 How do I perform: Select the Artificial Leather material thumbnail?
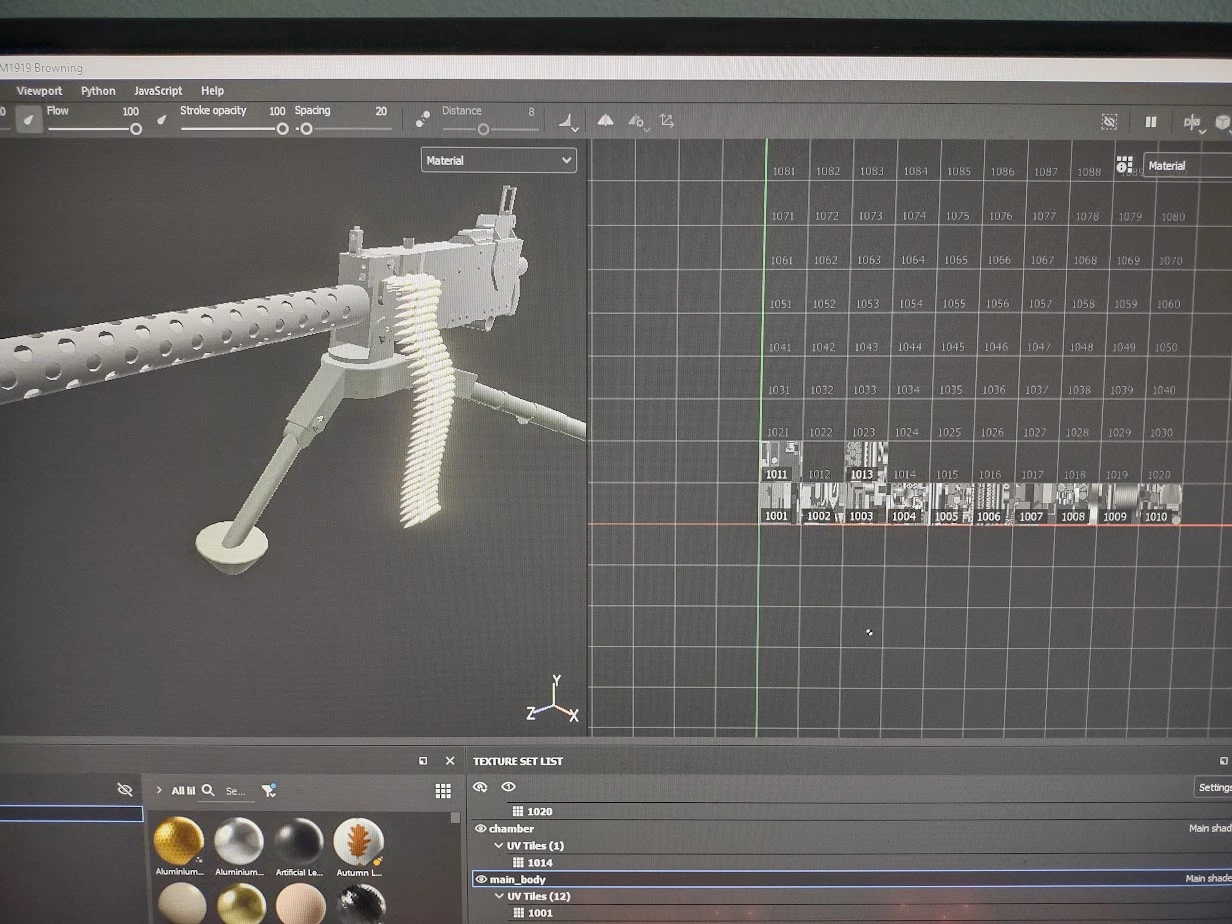tap(299, 842)
